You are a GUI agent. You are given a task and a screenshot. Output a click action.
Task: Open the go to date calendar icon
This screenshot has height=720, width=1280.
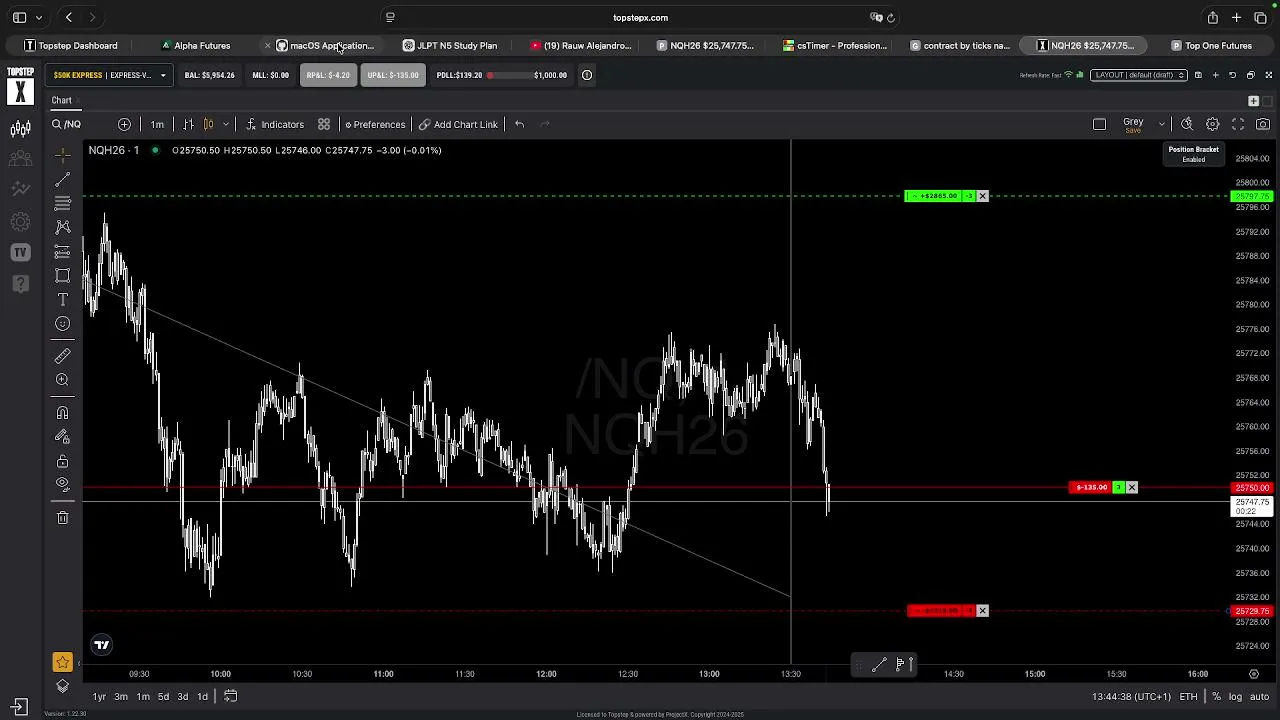point(230,696)
